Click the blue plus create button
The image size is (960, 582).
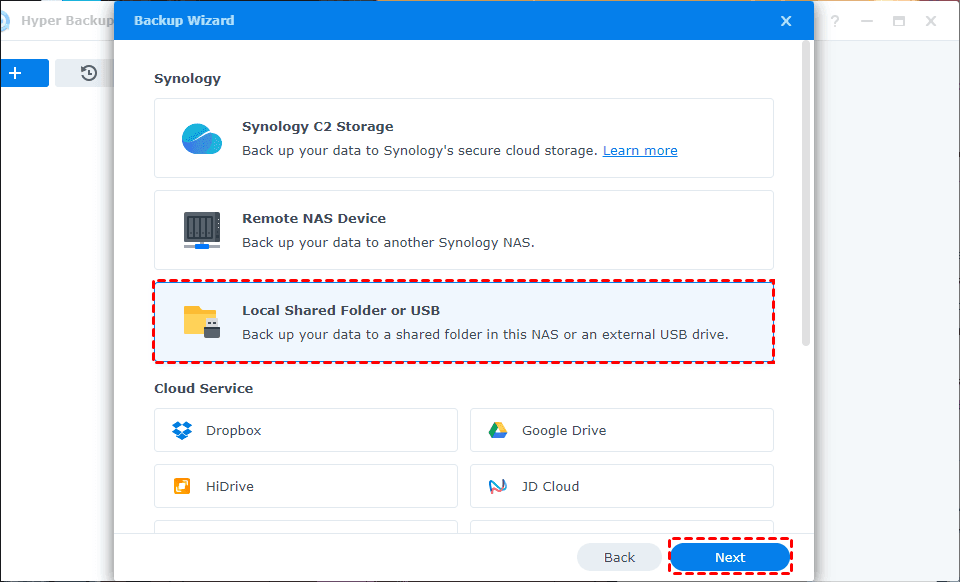(16, 73)
